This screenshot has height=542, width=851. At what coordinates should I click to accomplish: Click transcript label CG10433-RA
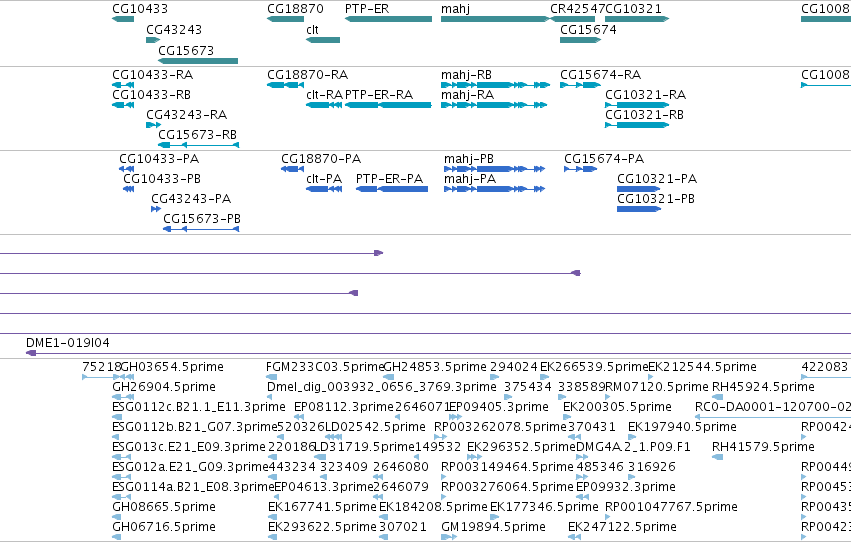(153, 75)
